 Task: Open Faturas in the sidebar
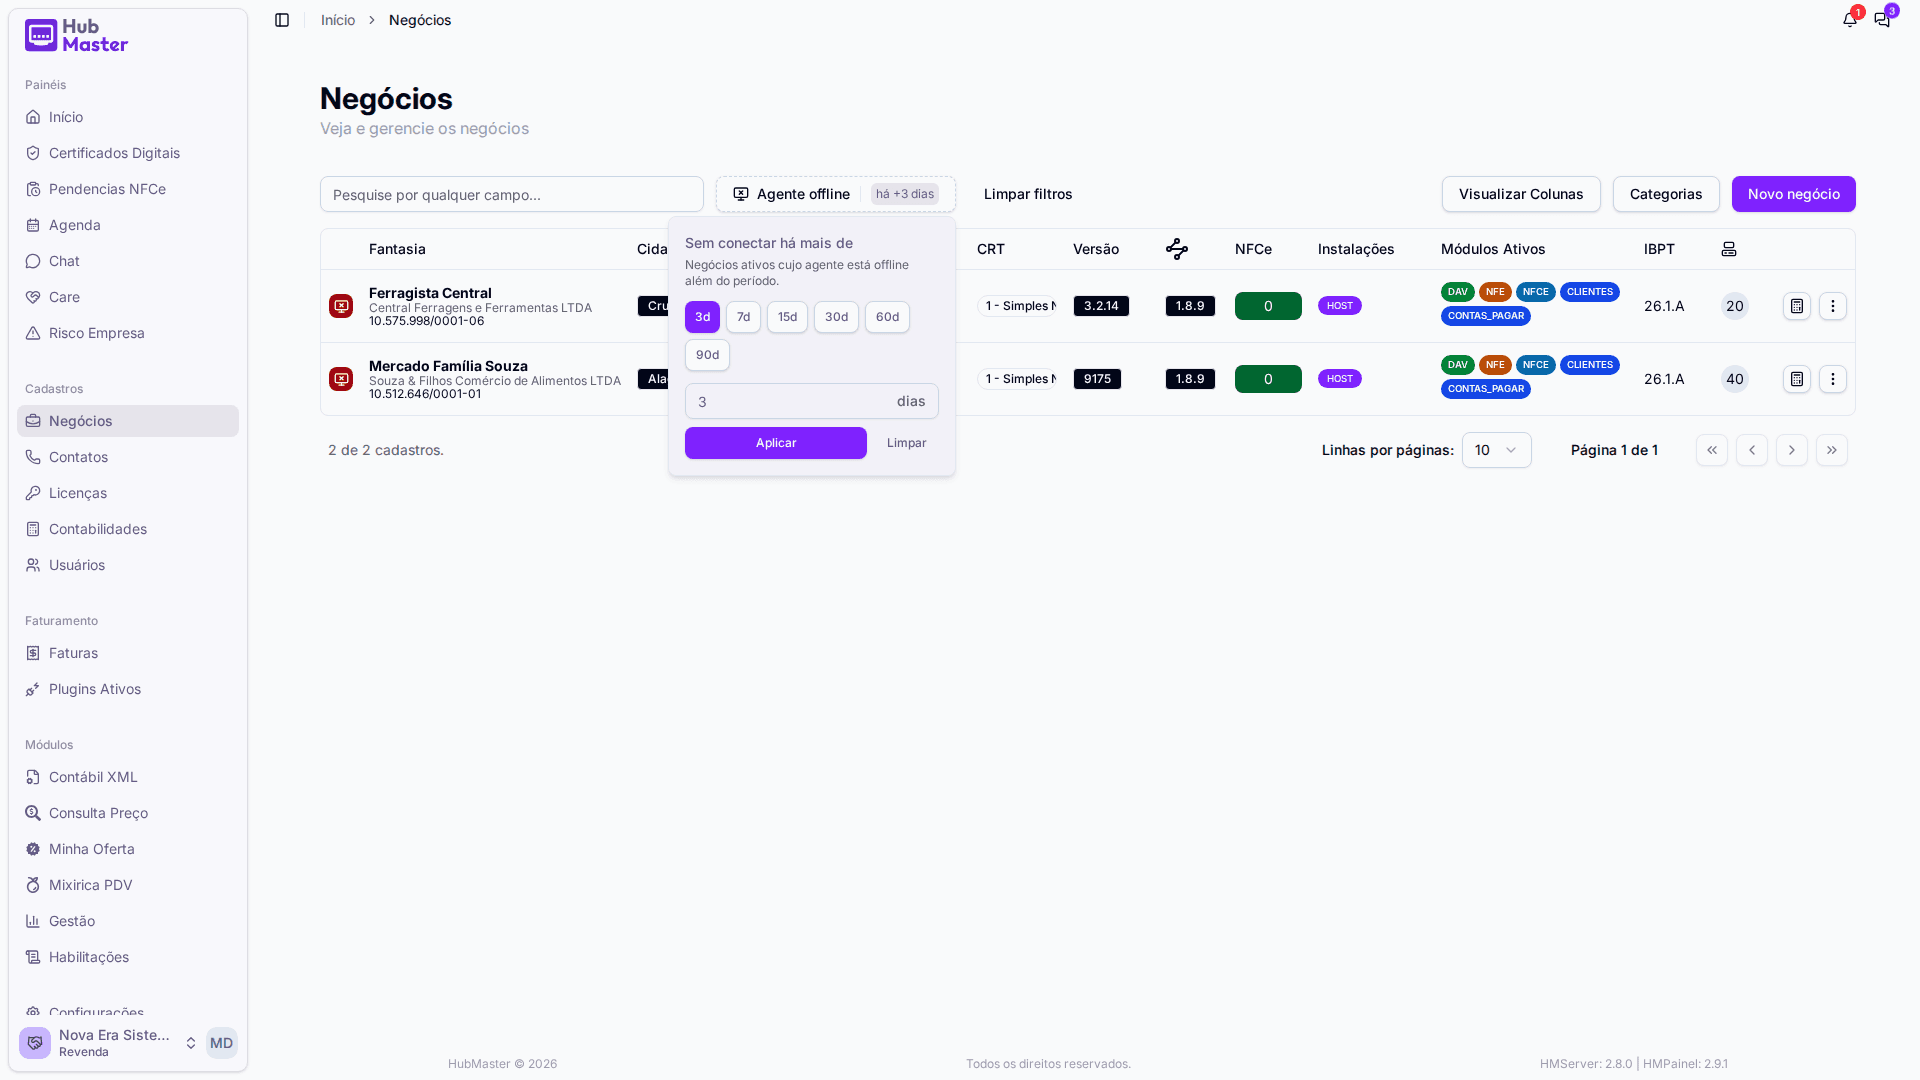pyautogui.click(x=128, y=653)
